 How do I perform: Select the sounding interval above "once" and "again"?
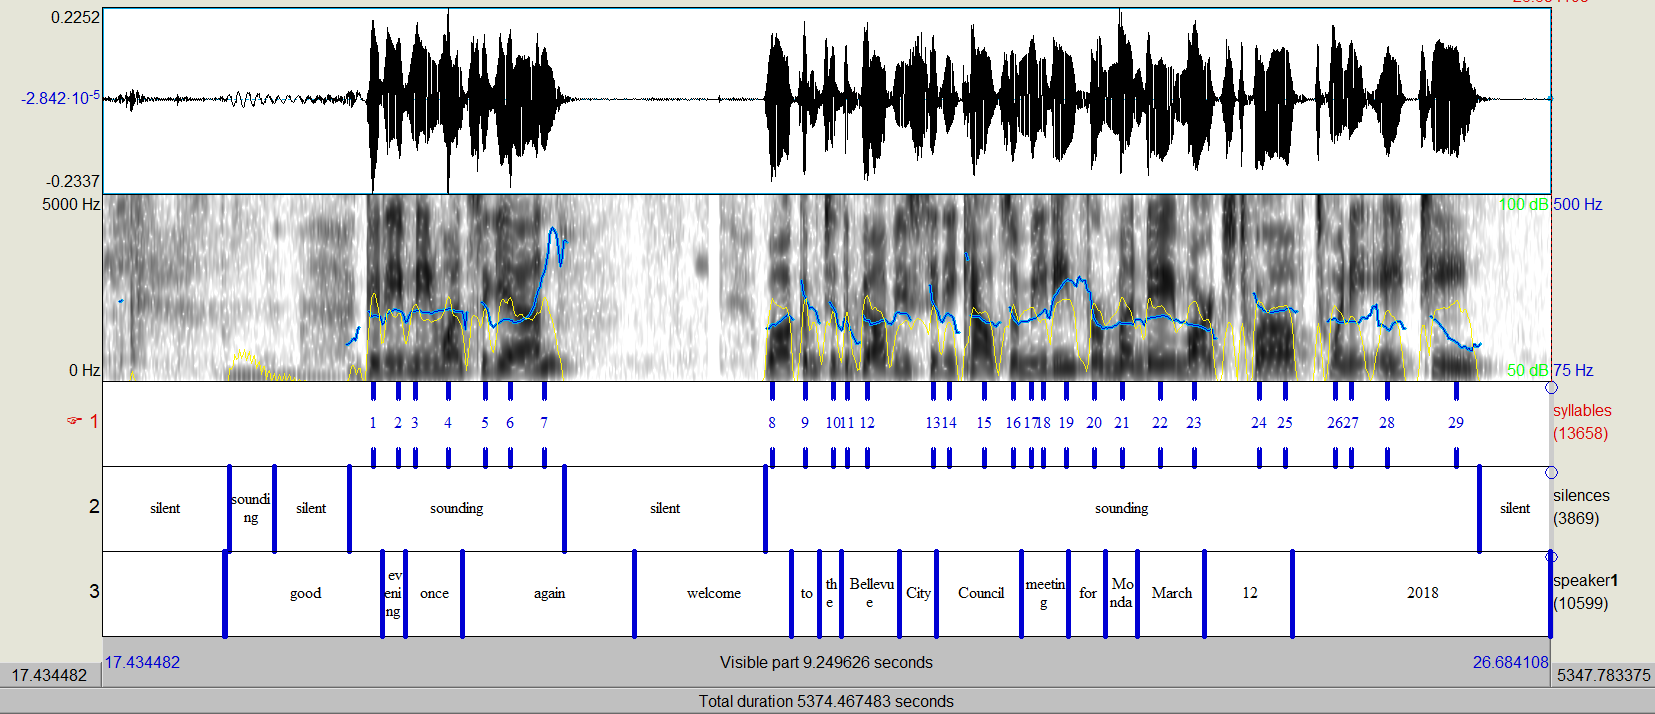point(457,508)
